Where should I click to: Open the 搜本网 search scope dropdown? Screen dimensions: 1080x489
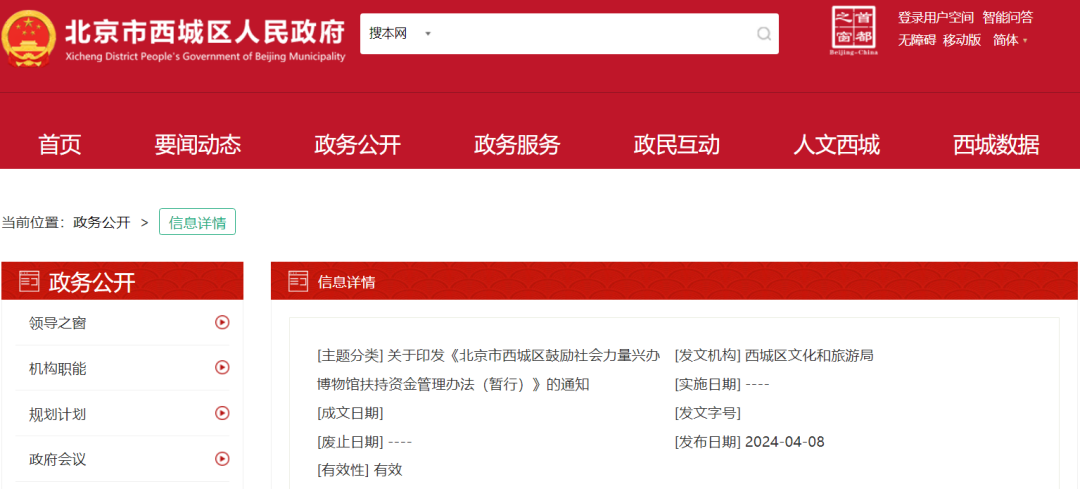(x=399, y=34)
